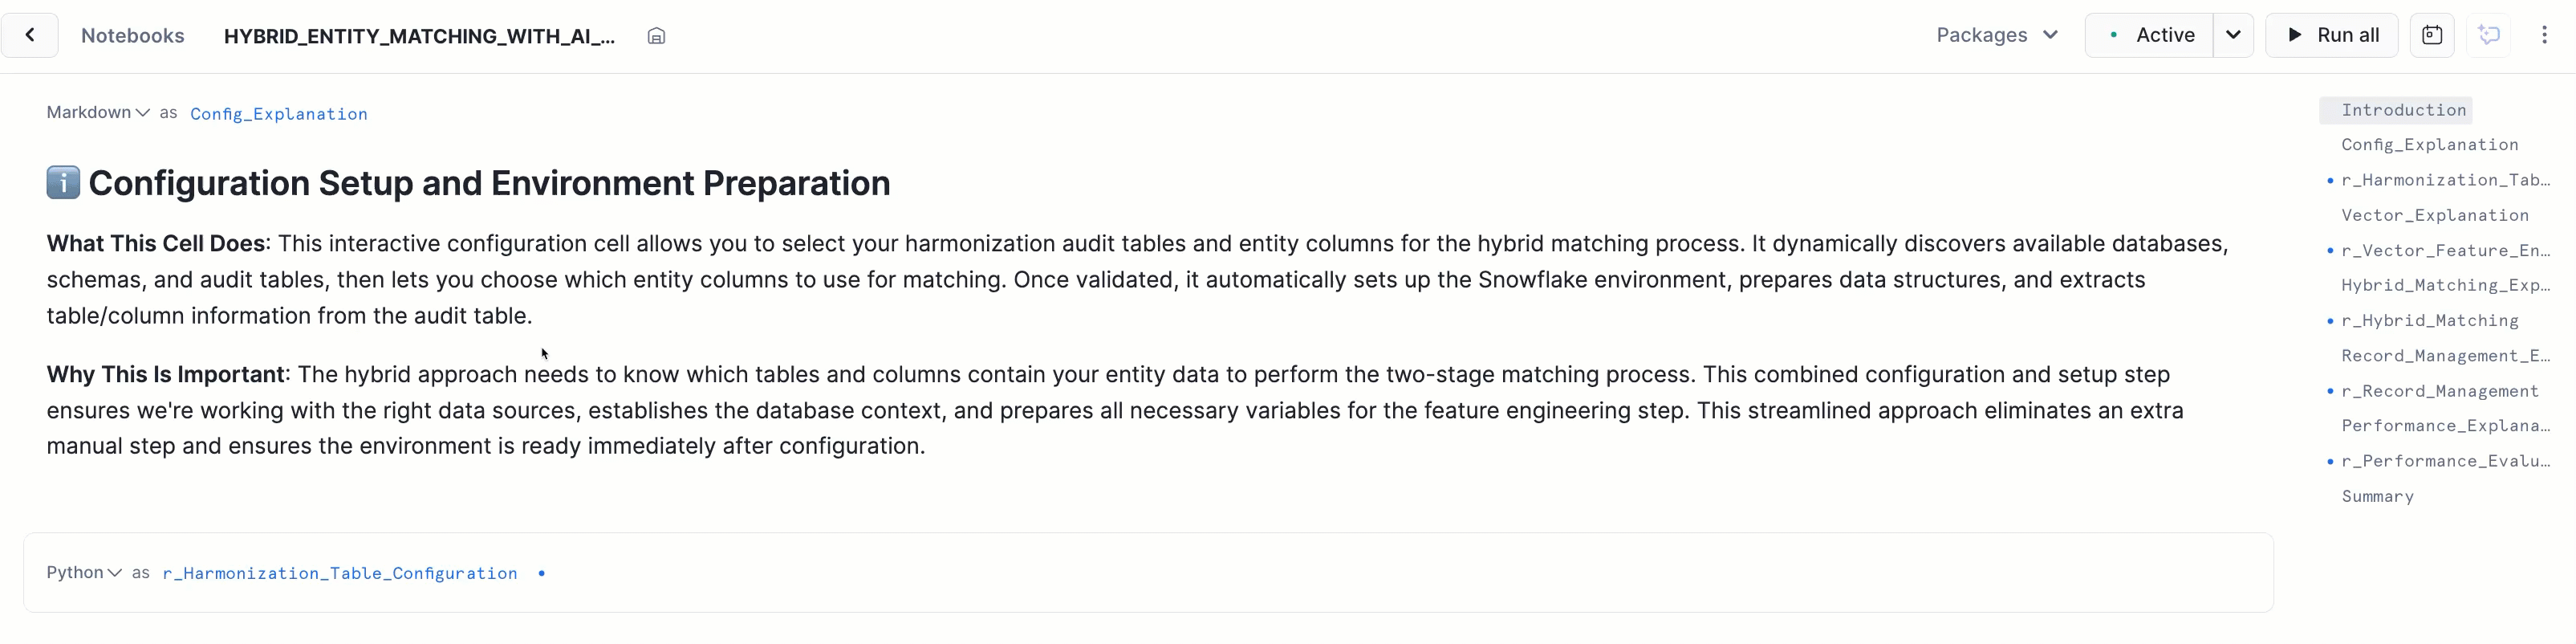Open the Packages dropdown

point(1996,35)
